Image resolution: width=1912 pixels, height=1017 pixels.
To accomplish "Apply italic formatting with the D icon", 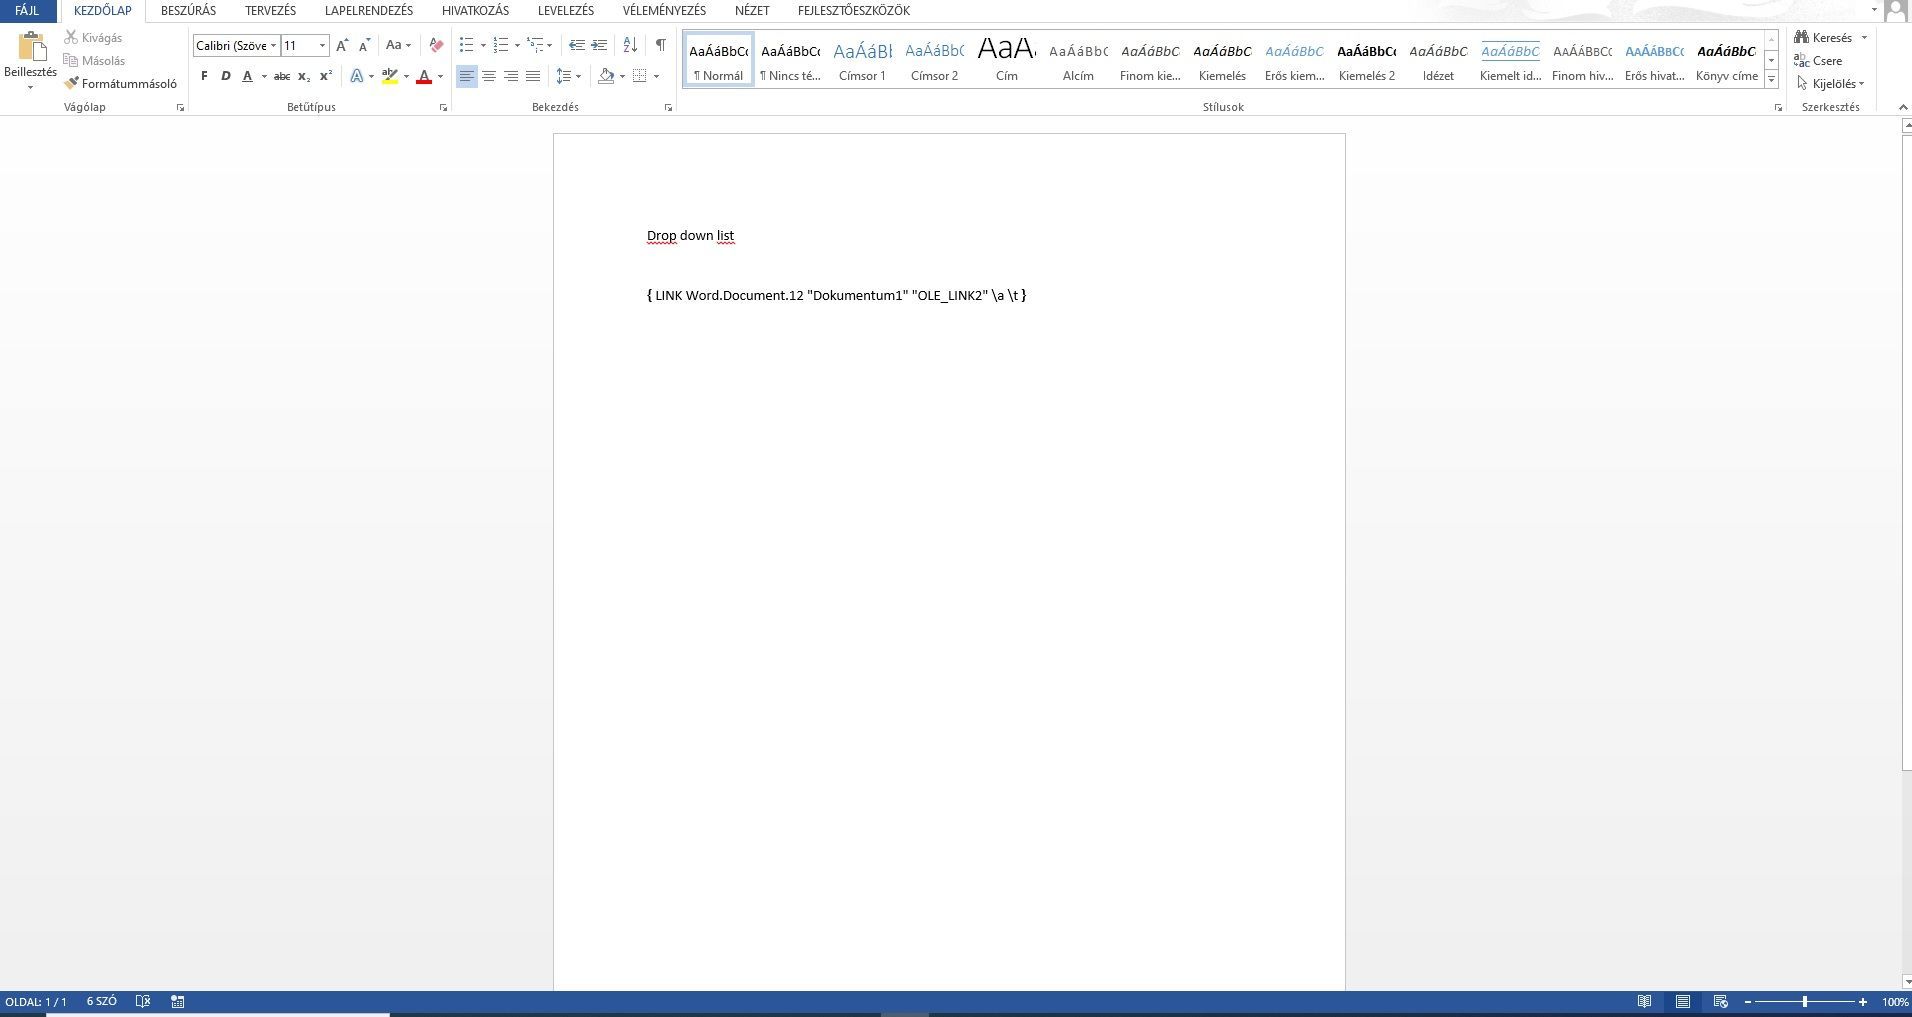I will pos(225,76).
